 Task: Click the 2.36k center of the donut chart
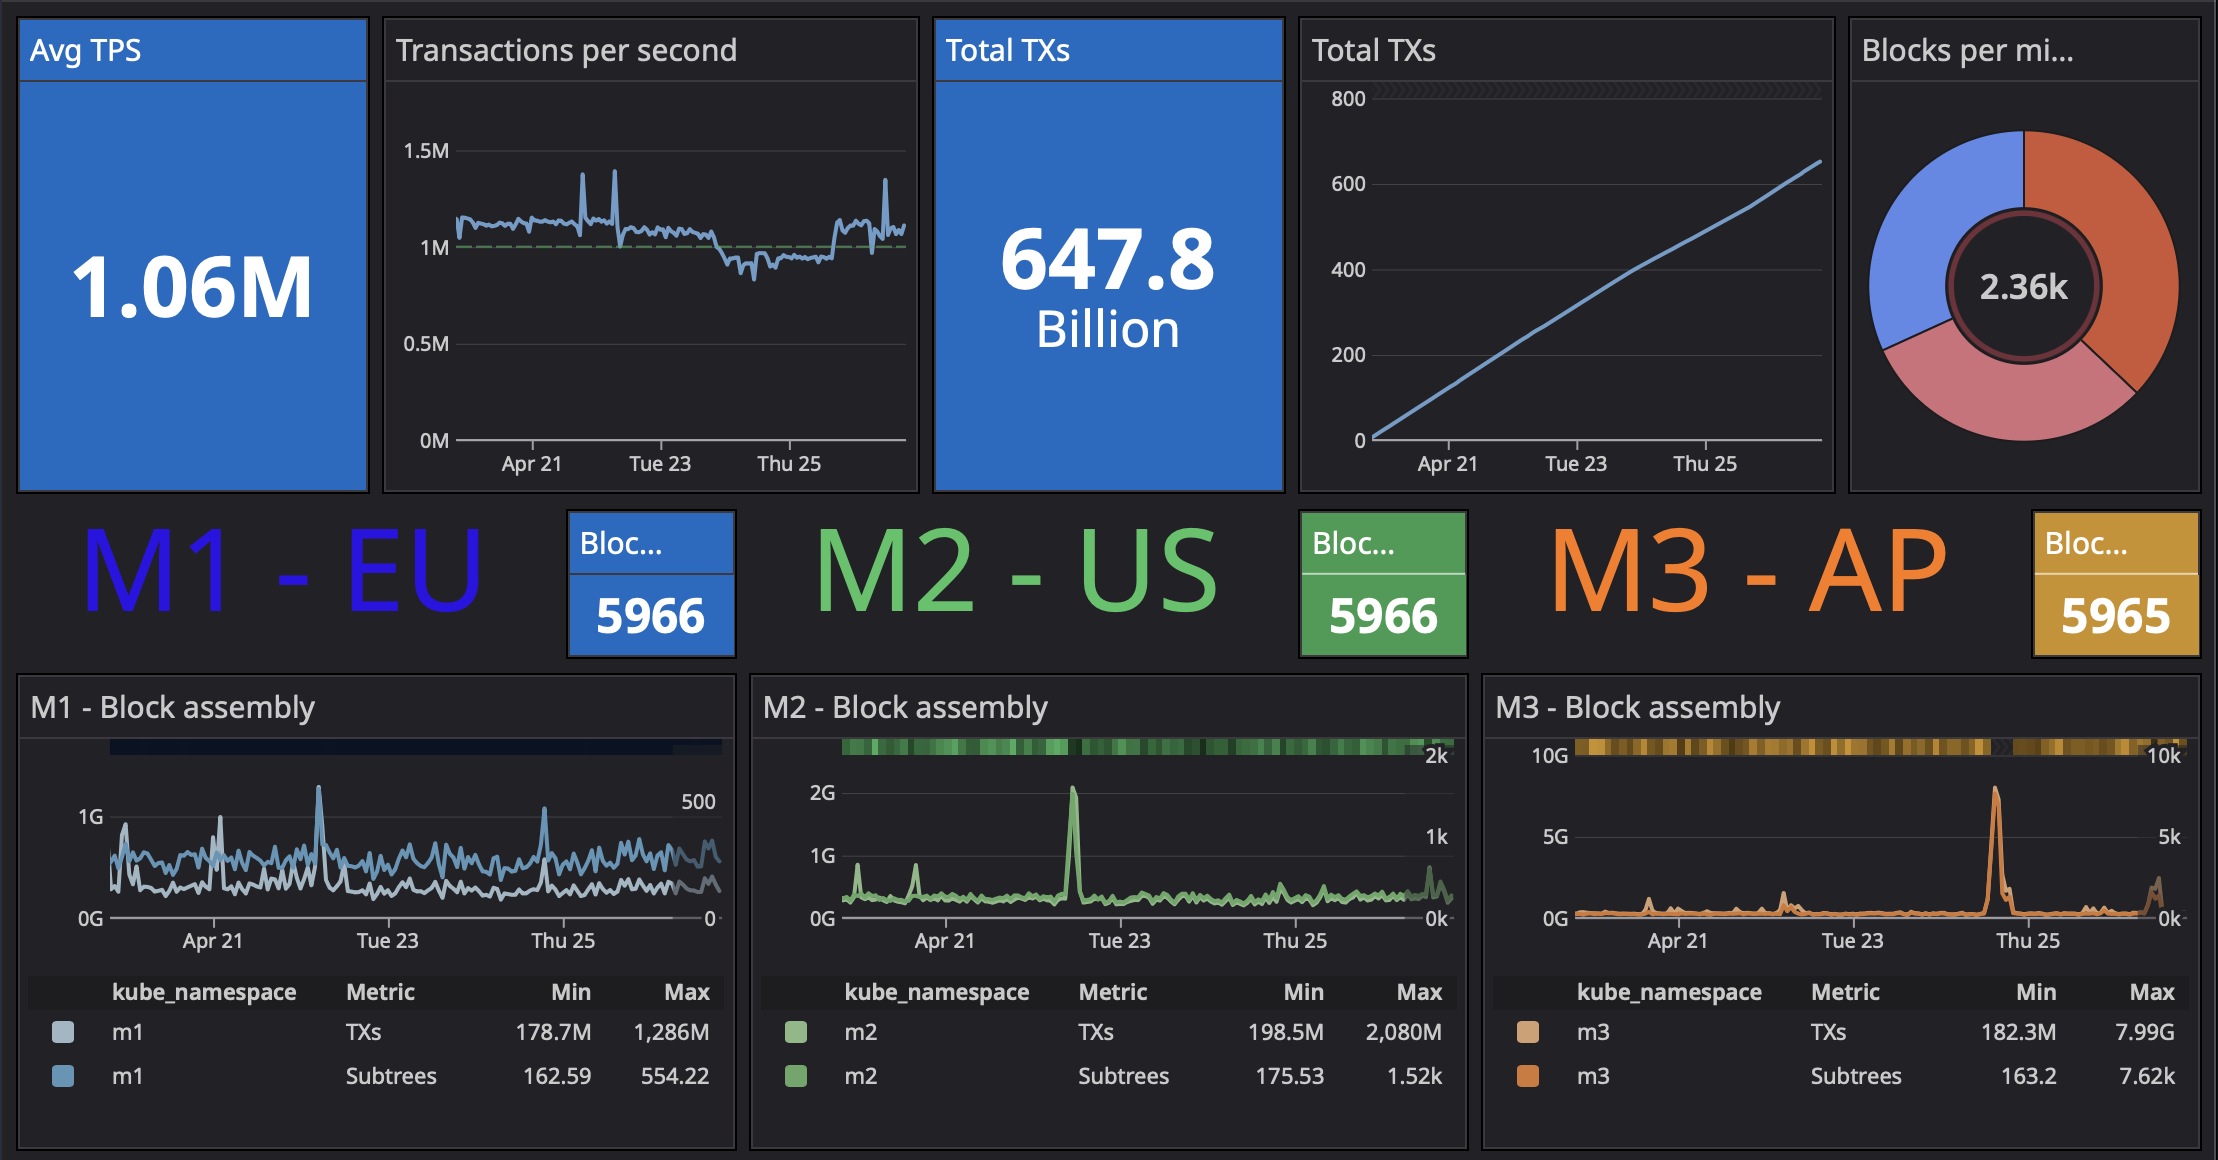click(2023, 287)
